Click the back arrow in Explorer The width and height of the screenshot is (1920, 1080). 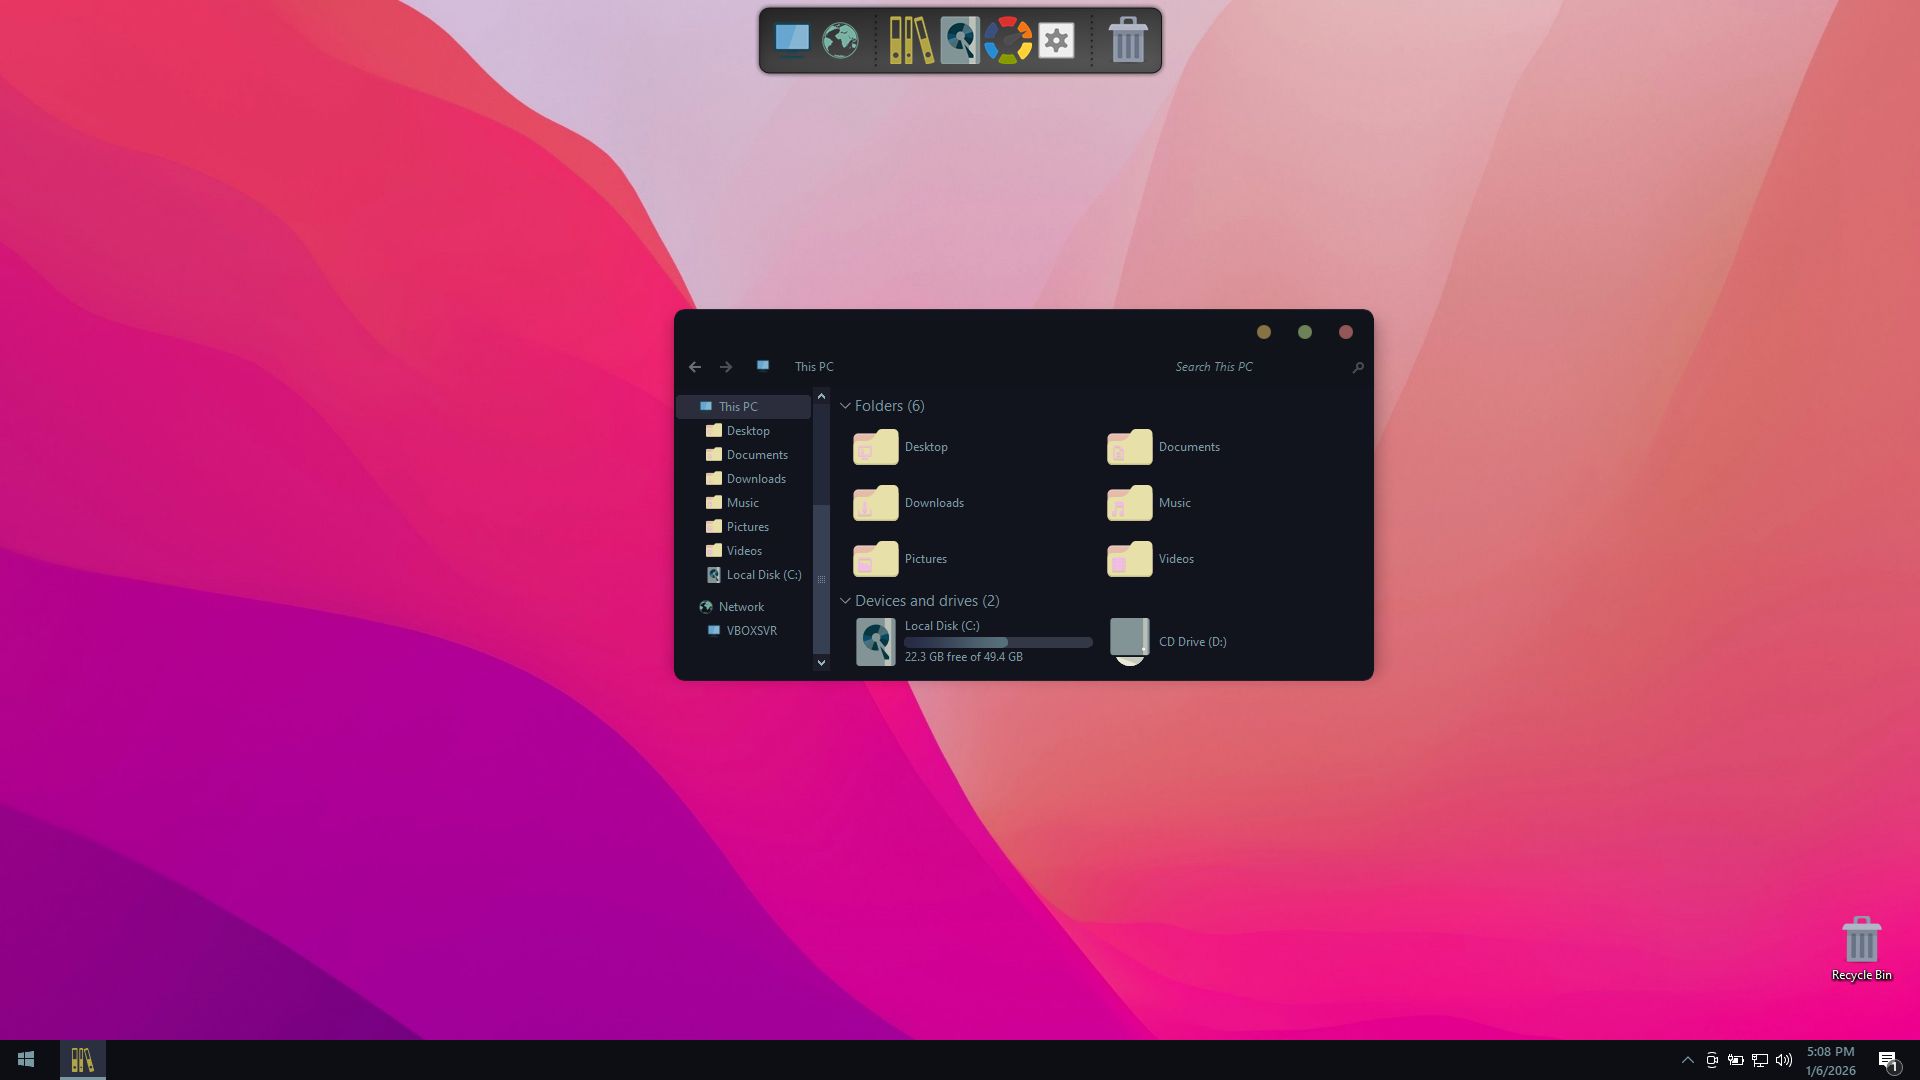[695, 367]
